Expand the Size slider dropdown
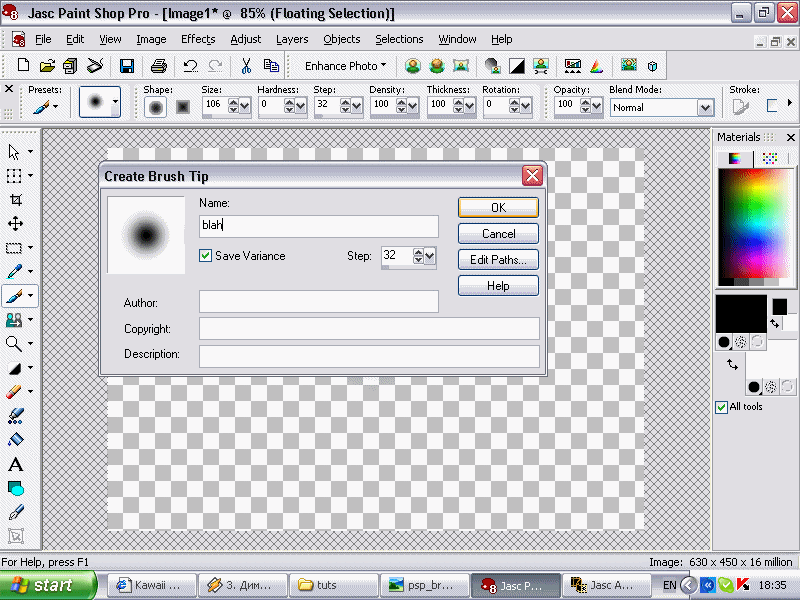The height and width of the screenshot is (600, 800). click(245, 106)
